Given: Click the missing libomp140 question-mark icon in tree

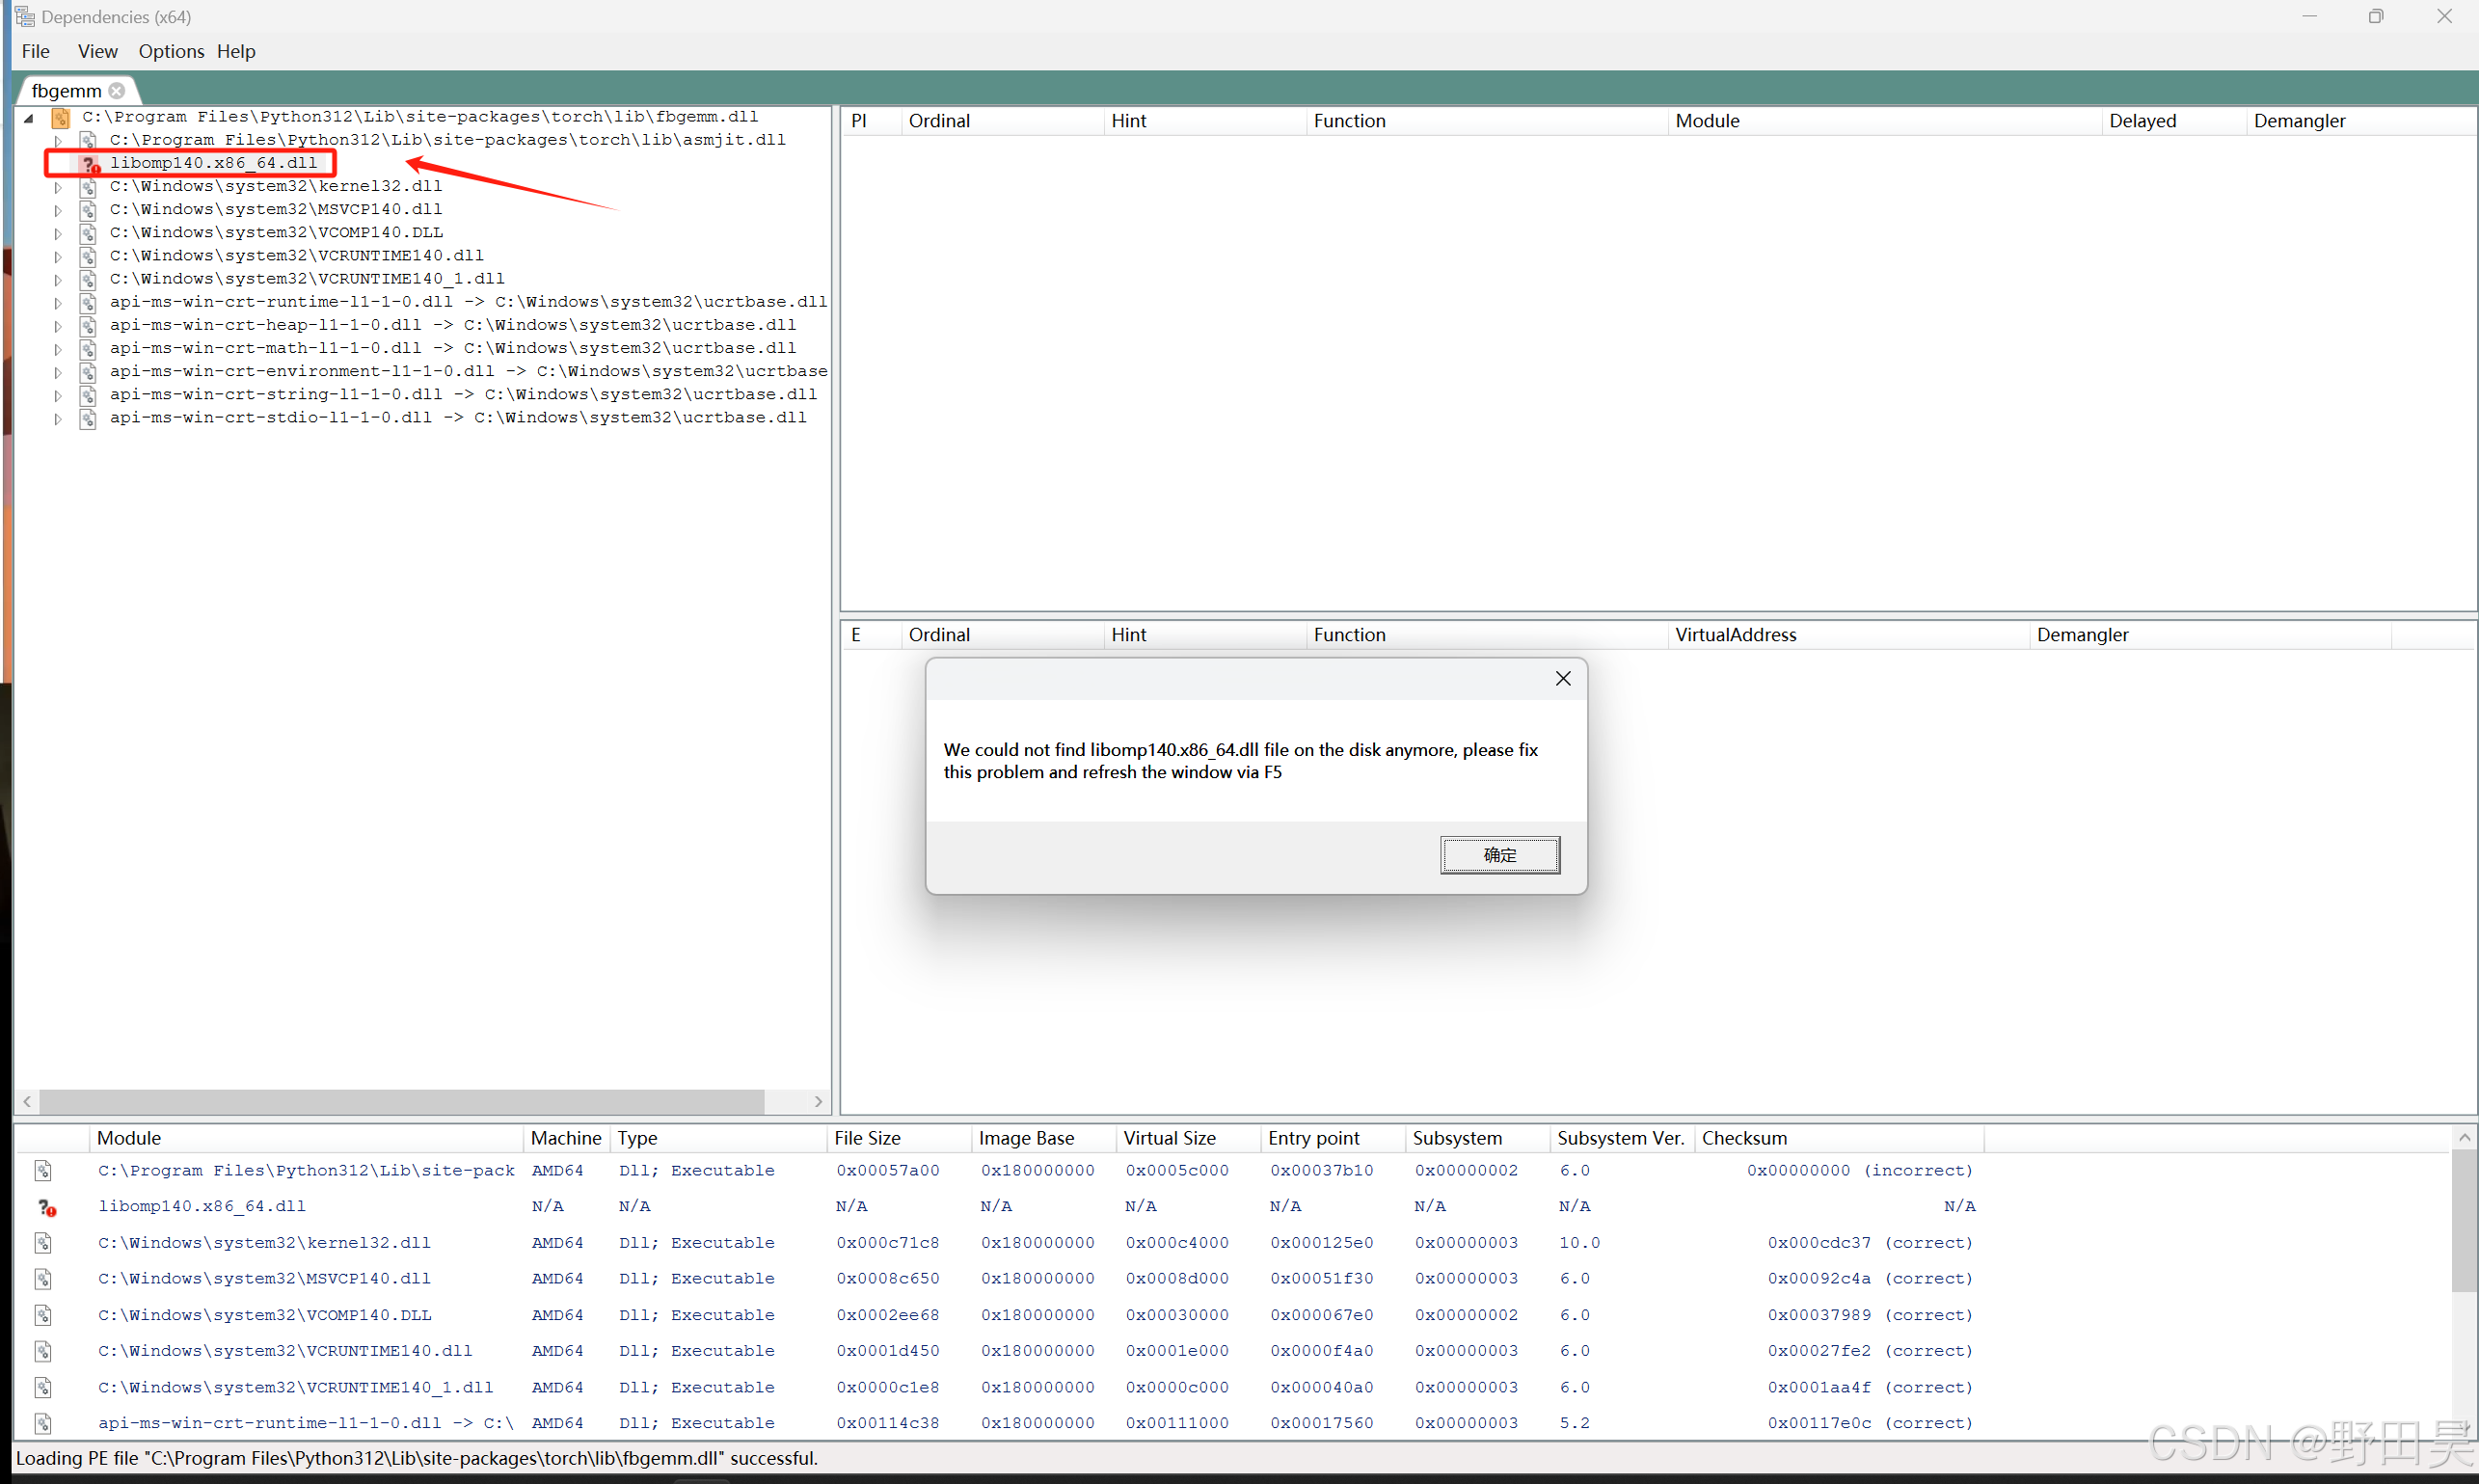Looking at the screenshot, I should click(x=90, y=164).
